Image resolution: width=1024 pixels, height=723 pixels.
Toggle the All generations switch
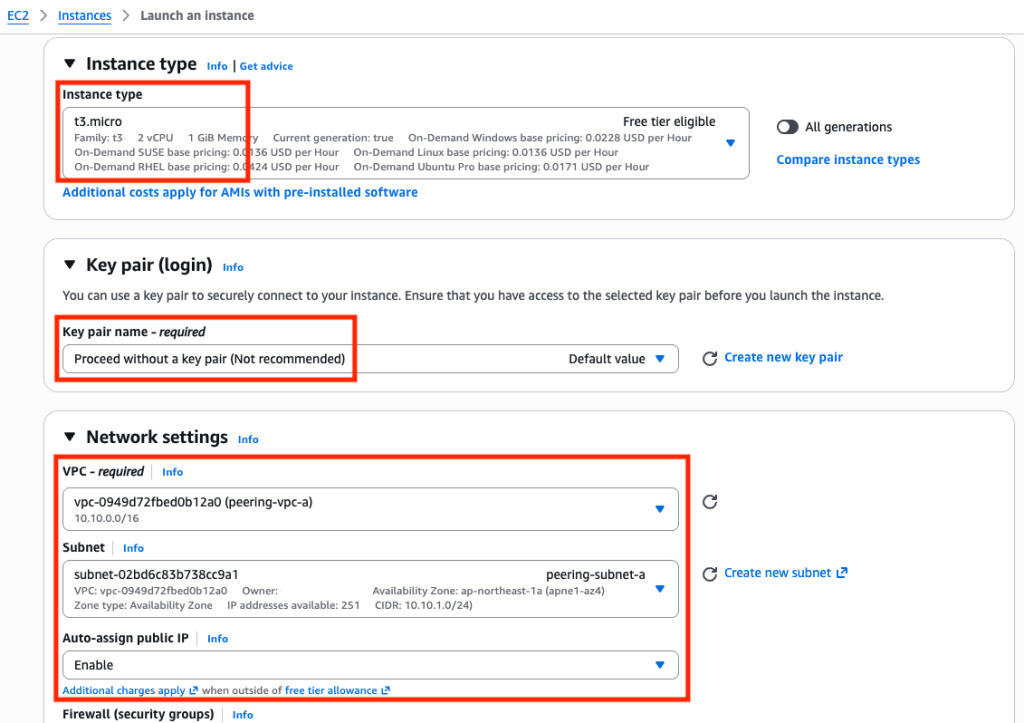tap(788, 127)
